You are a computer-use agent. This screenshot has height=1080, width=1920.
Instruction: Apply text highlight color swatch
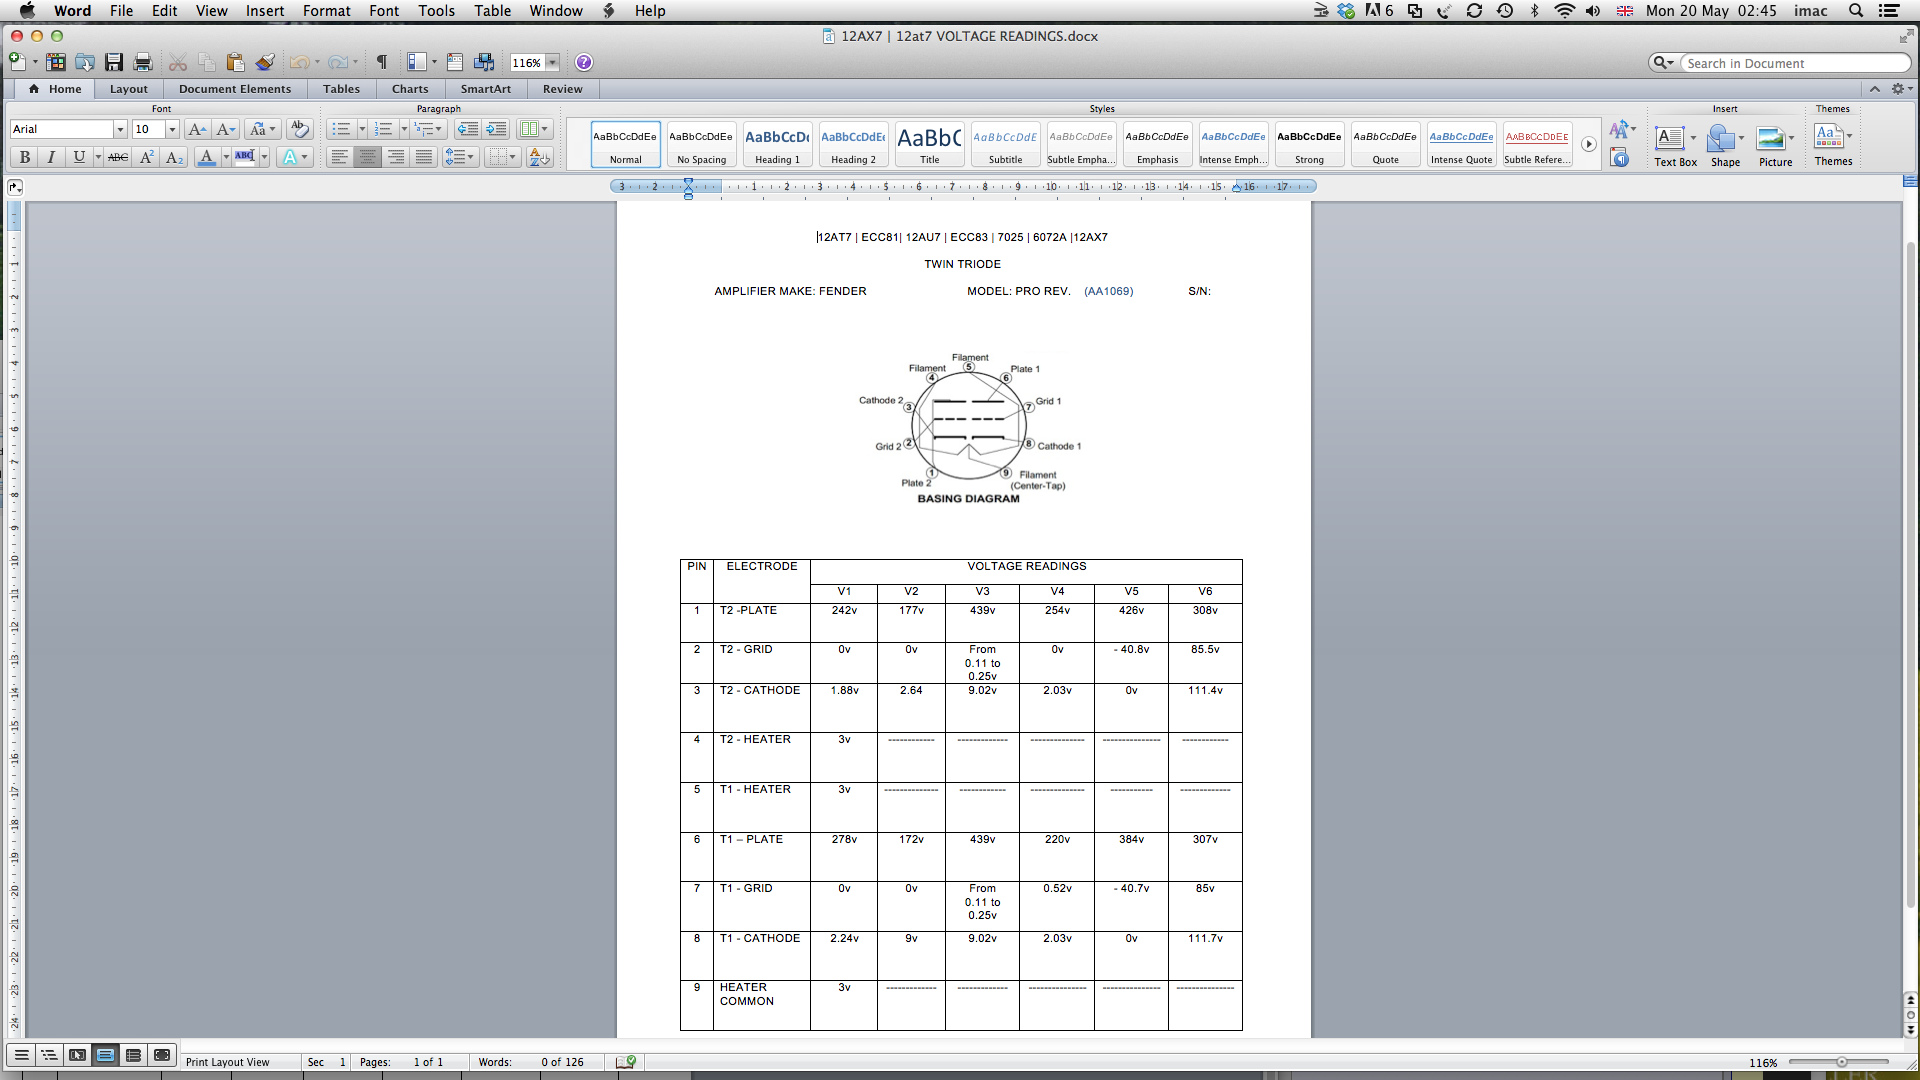[x=245, y=157]
